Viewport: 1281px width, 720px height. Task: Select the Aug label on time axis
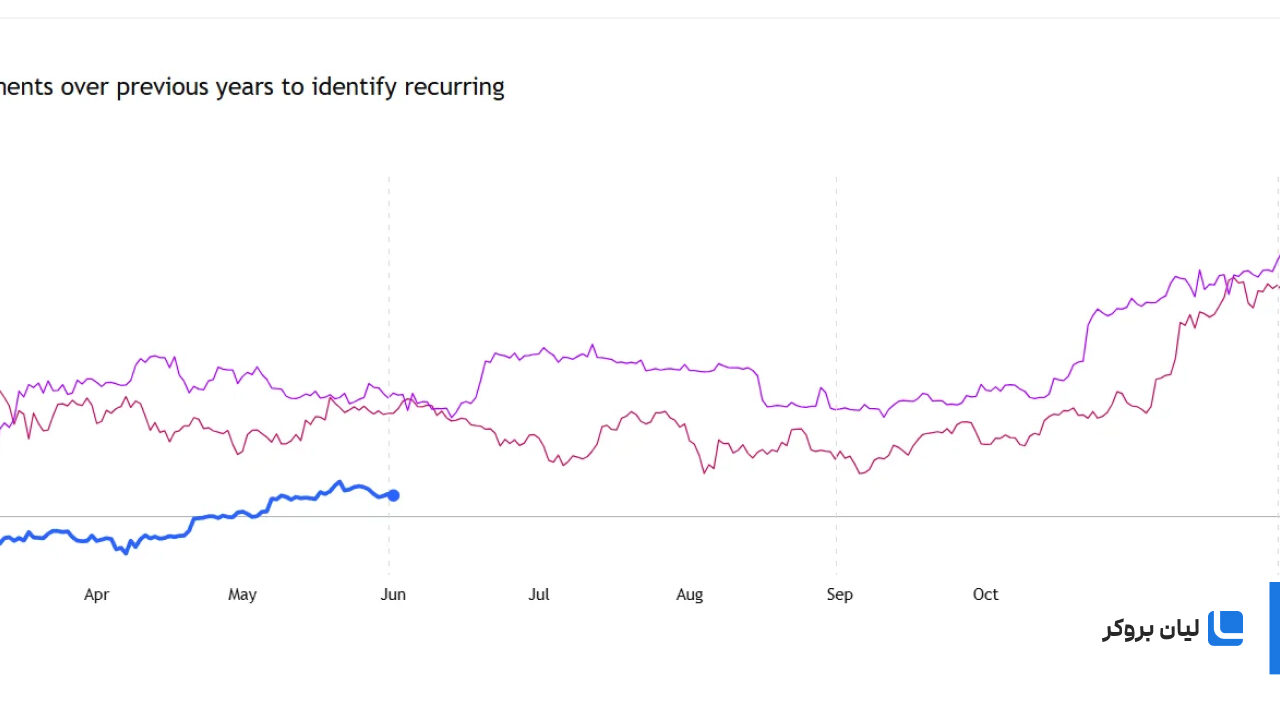tap(689, 595)
